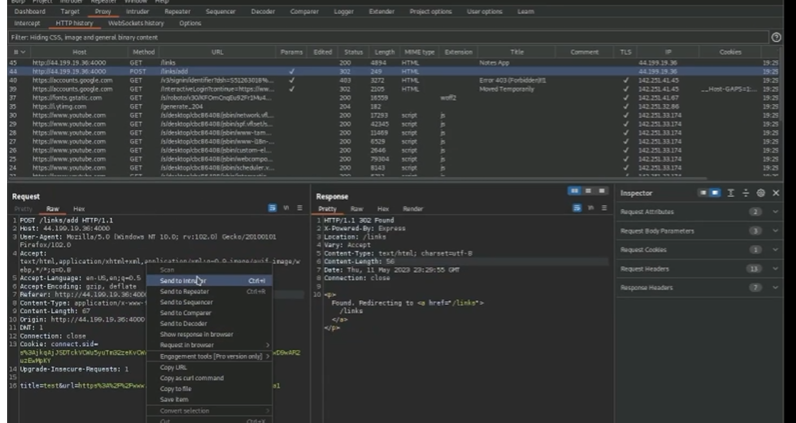Sort the history by Status column

click(x=353, y=51)
